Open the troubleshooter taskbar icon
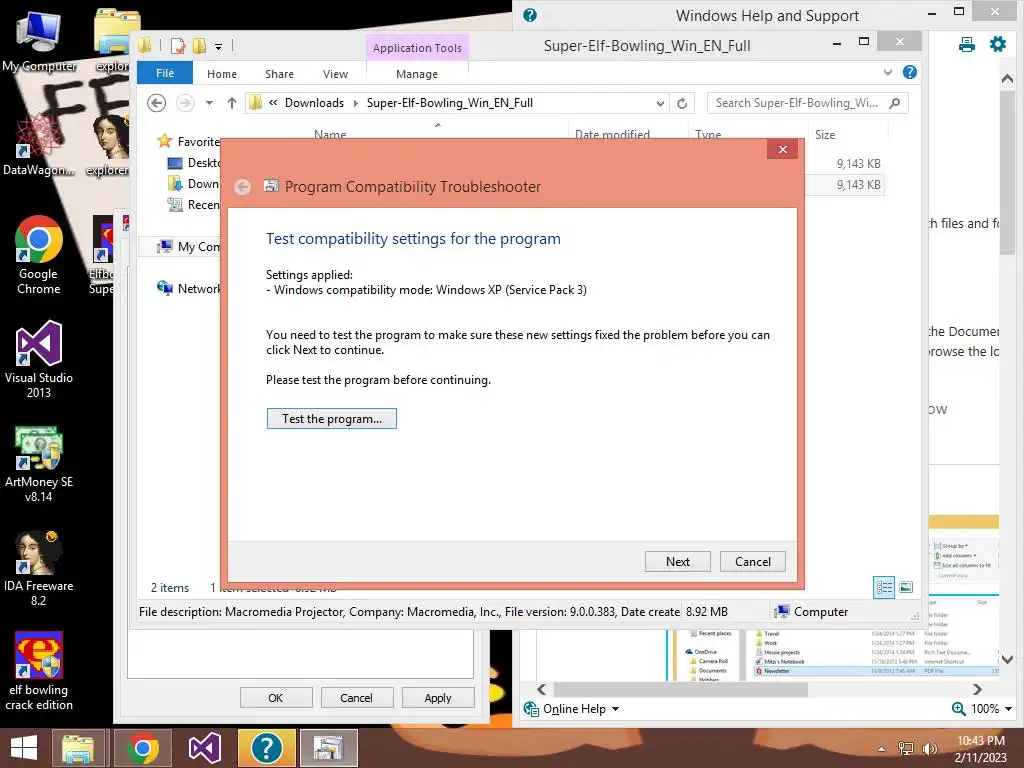 [328, 748]
